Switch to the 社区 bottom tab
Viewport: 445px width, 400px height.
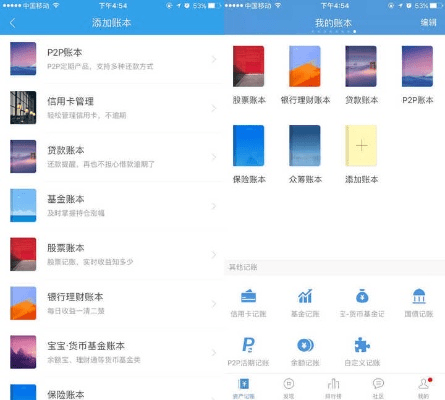(x=378, y=388)
